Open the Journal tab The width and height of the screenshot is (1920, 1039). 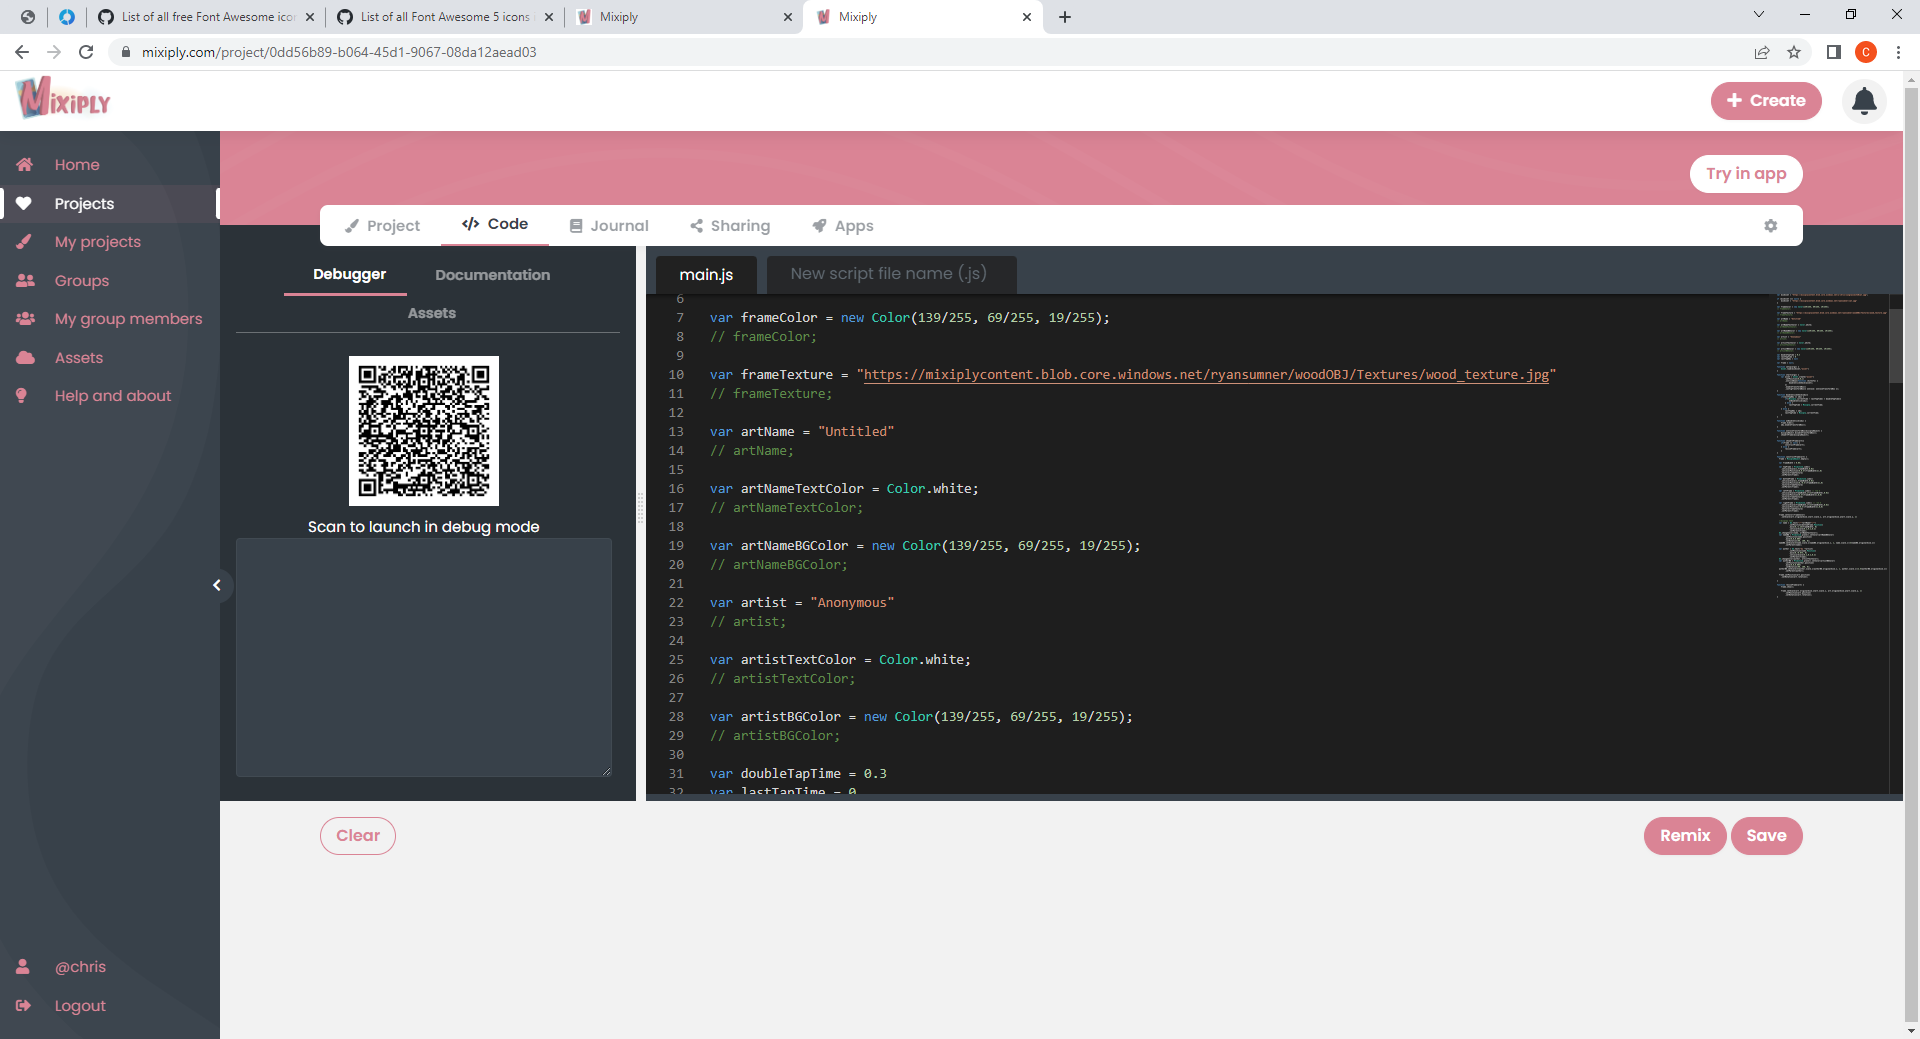(x=609, y=226)
